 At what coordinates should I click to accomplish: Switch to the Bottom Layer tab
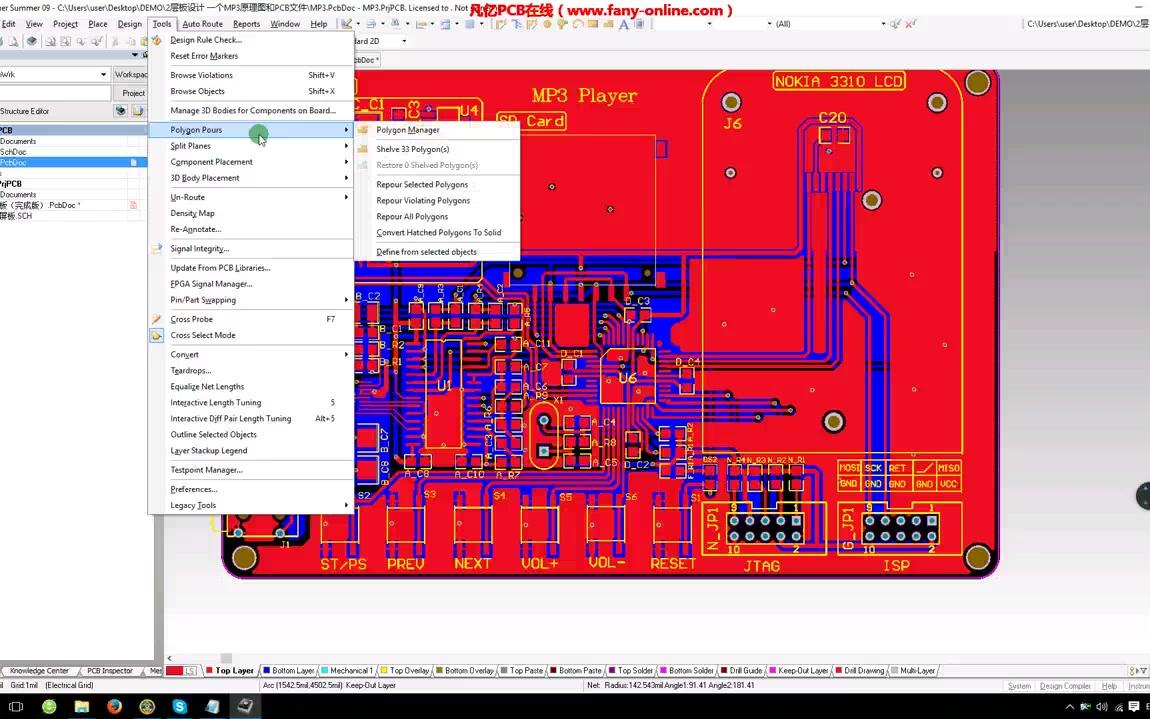click(x=291, y=670)
